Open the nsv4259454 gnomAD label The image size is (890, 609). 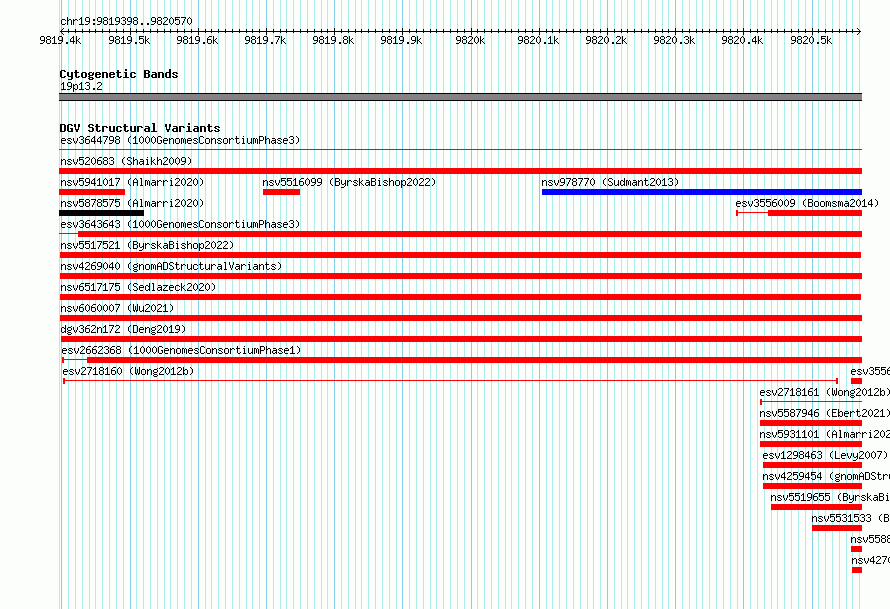(826, 476)
